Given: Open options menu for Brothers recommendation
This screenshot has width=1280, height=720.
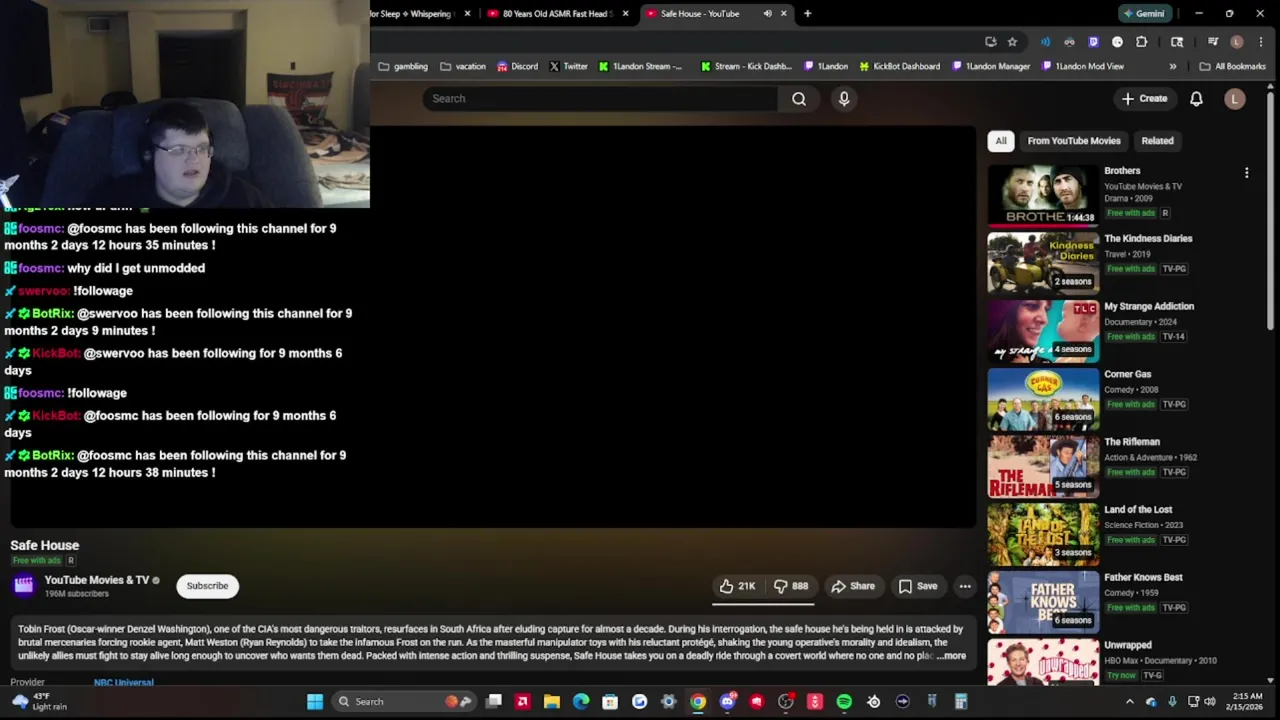Looking at the screenshot, I should click(x=1246, y=173).
